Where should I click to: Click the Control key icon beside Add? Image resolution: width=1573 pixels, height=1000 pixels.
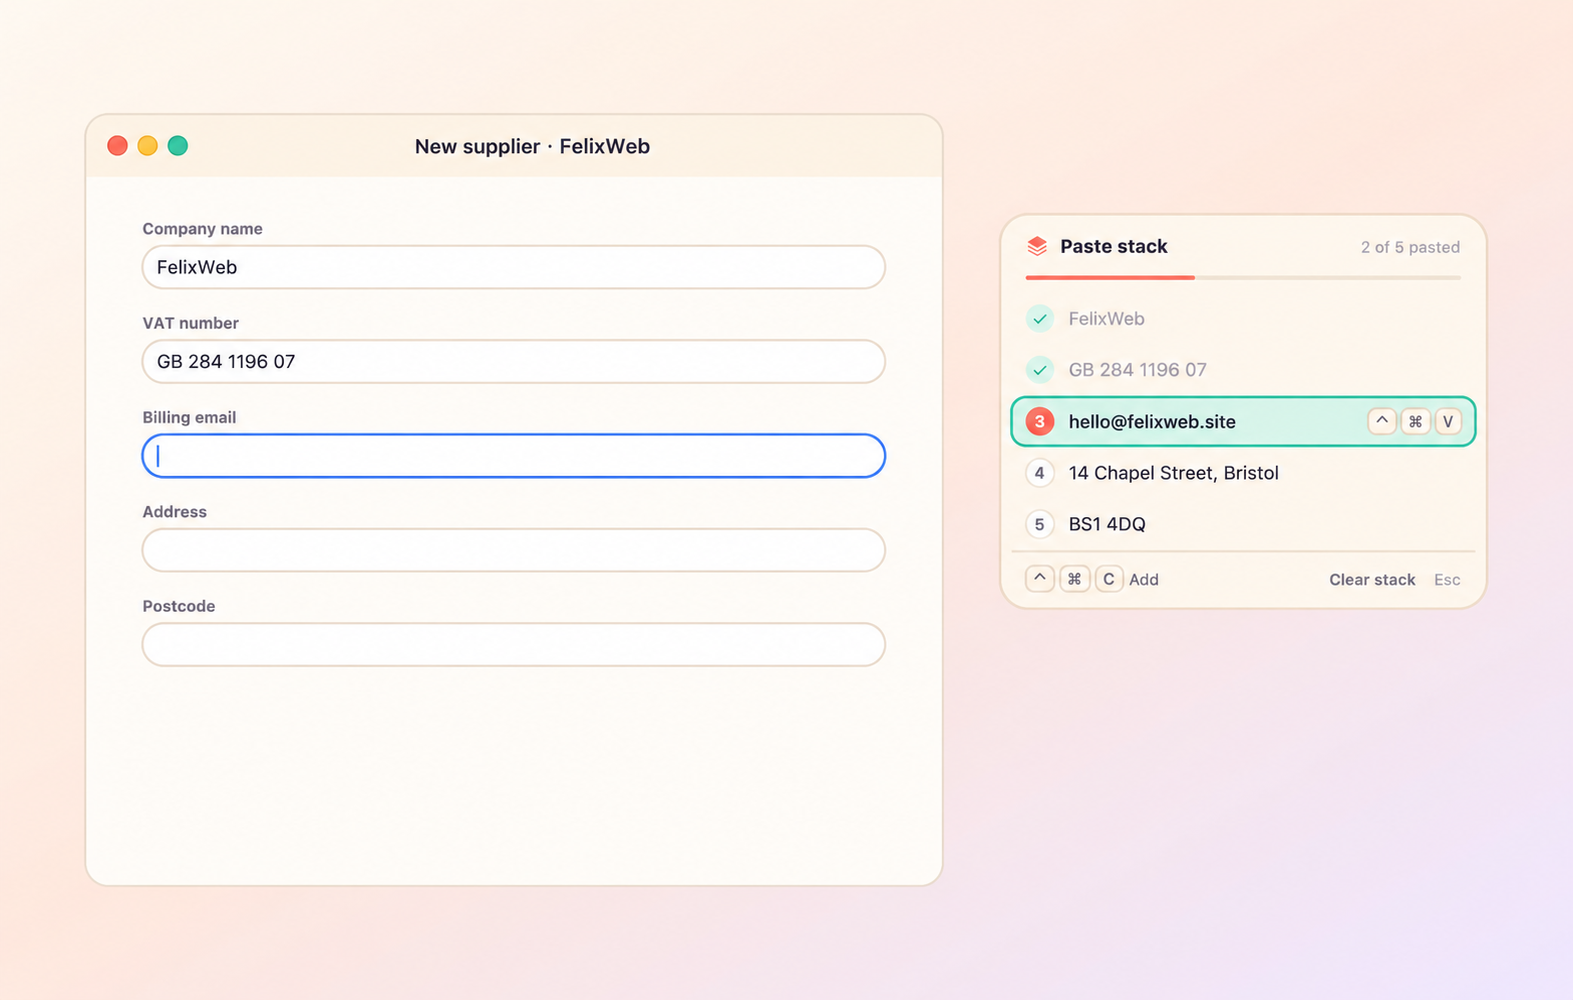coord(1040,579)
